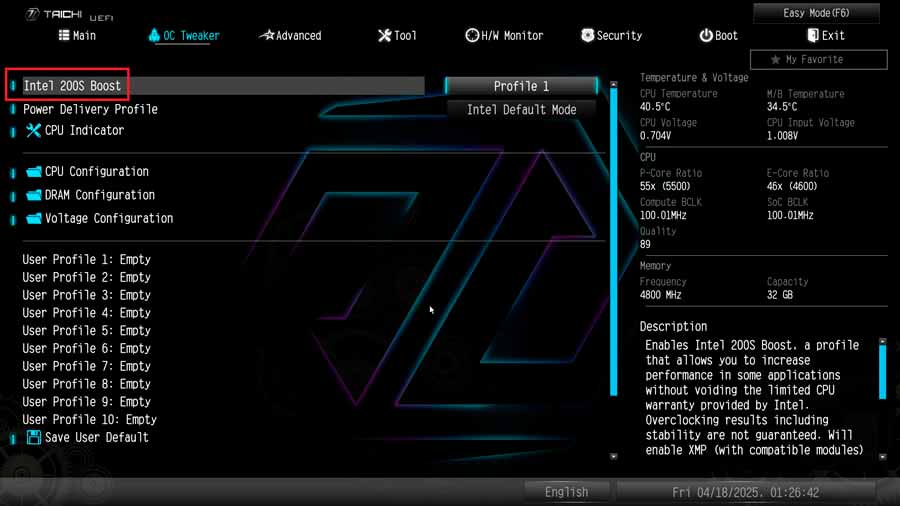Click the Save User Default floppy icon
Screen dimensions: 900x506
[34, 438]
